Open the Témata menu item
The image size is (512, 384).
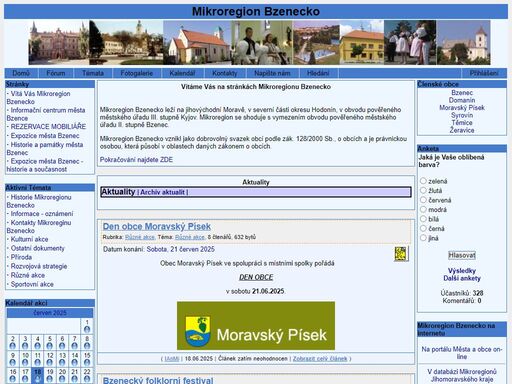(93, 73)
